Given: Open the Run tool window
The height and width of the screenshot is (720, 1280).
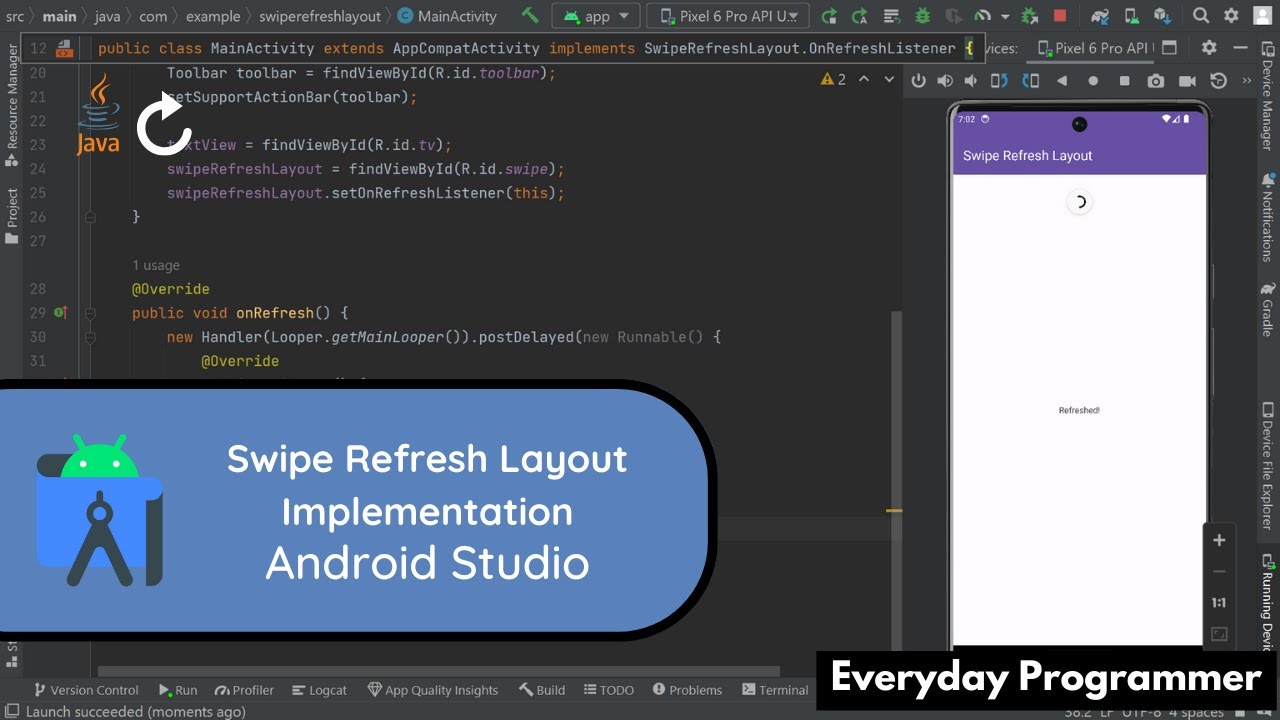Looking at the screenshot, I should coord(178,690).
